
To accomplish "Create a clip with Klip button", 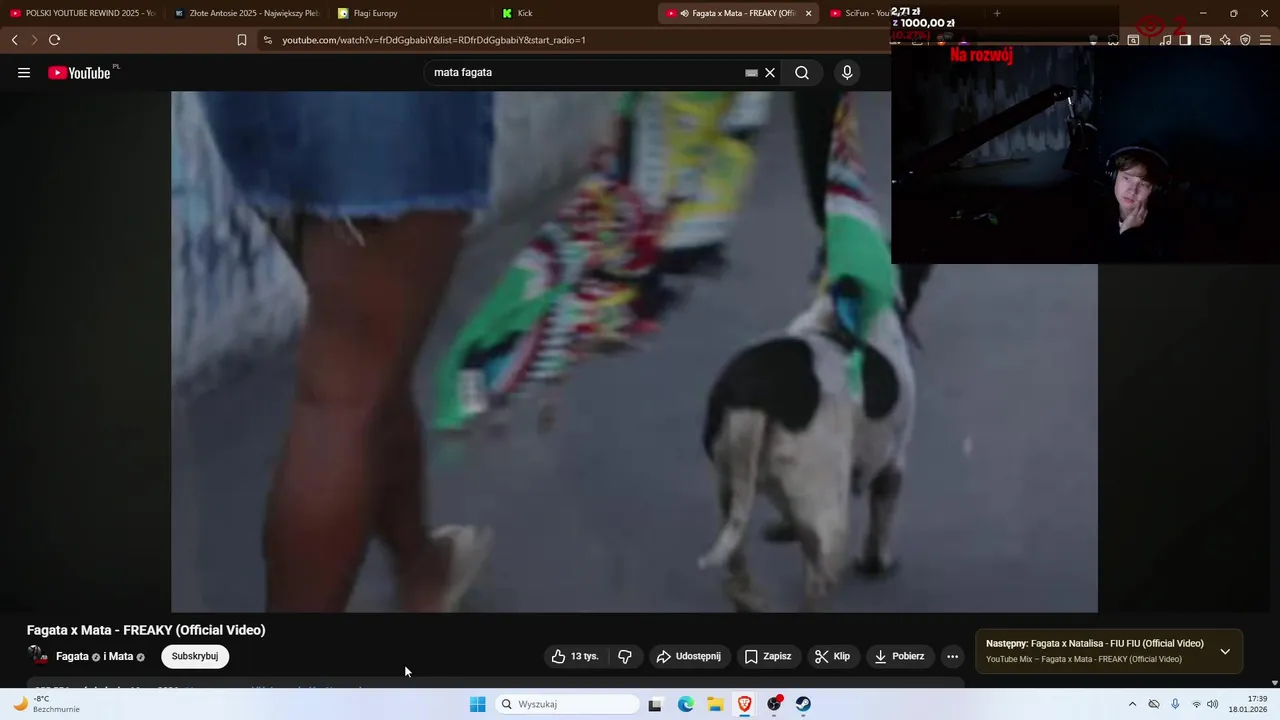I will click(x=832, y=656).
